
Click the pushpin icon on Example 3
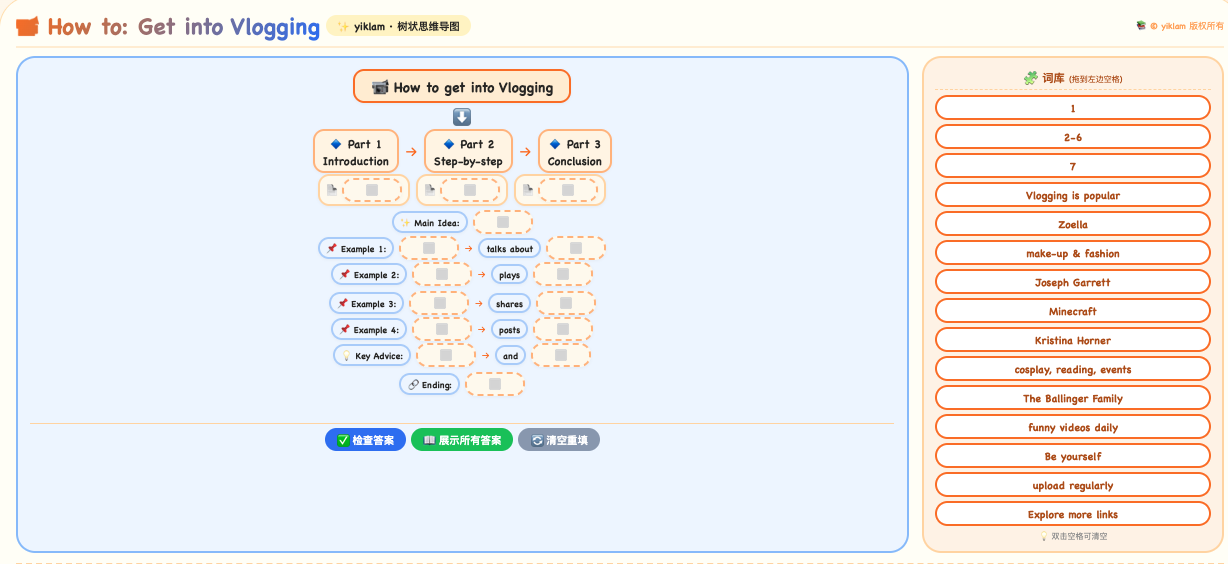tap(342, 304)
